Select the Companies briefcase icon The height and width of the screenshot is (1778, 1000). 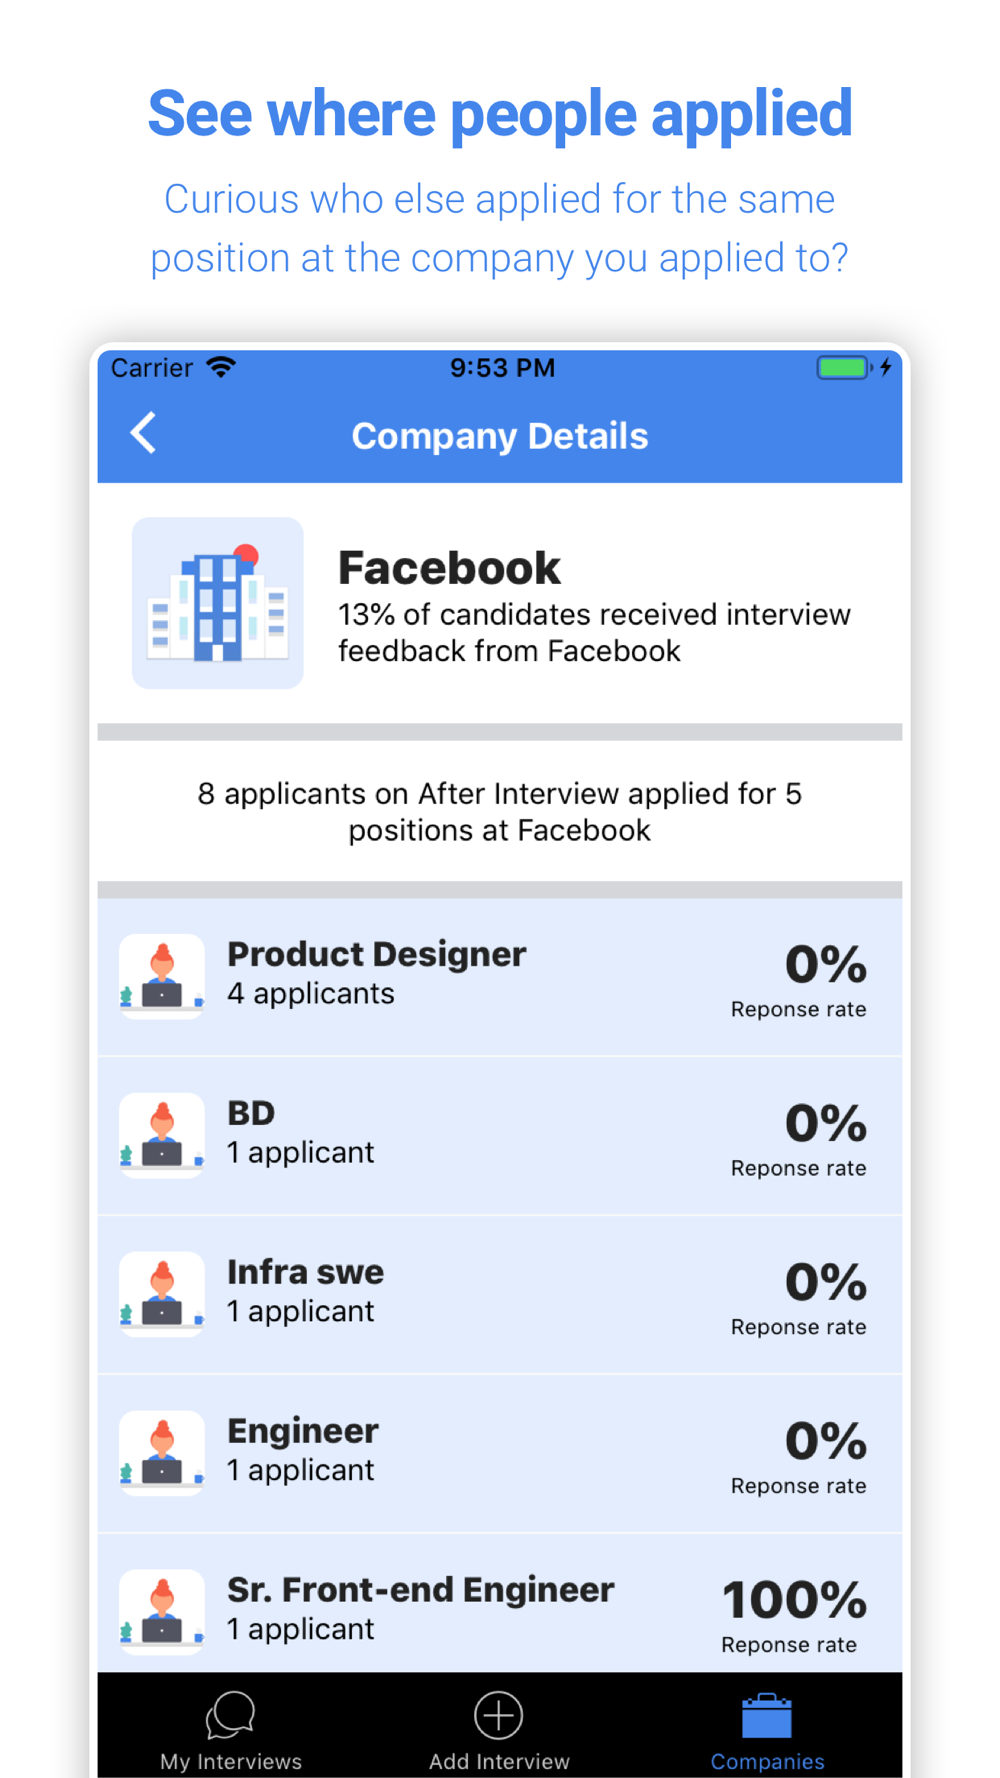(x=767, y=1715)
